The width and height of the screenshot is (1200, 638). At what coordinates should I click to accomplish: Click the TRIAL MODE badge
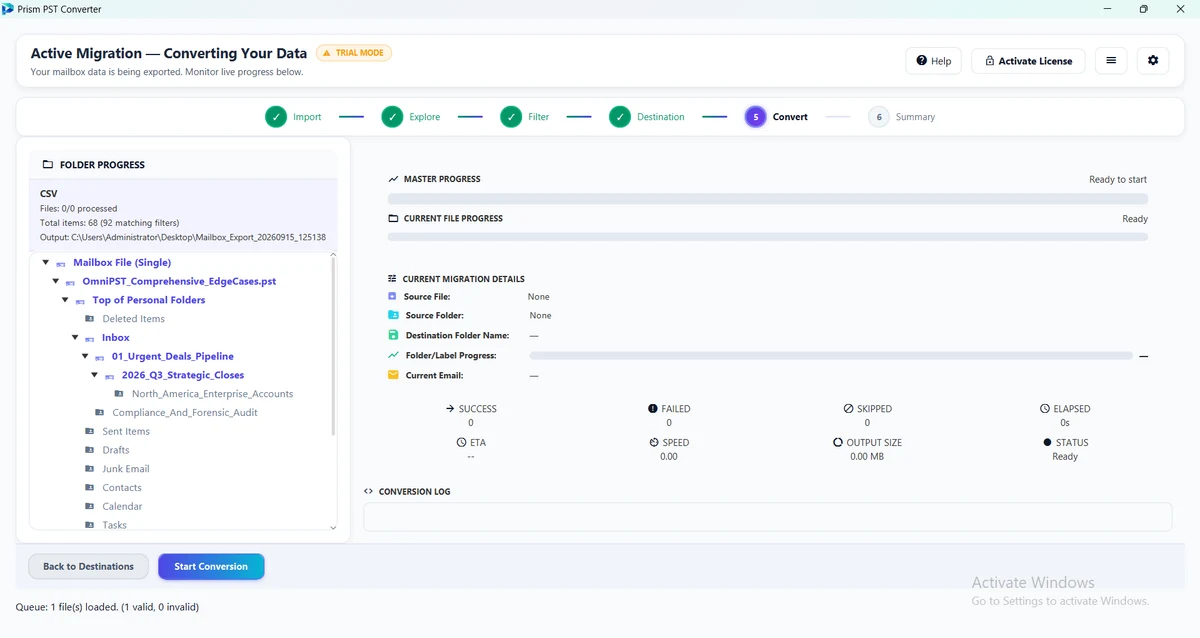[354, 53]
